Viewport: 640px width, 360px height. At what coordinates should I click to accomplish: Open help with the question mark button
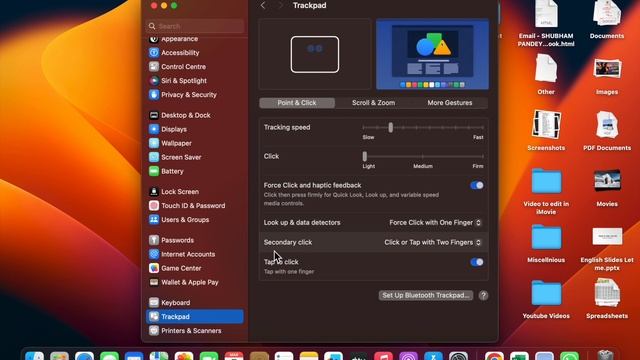[x=483, y=295]
